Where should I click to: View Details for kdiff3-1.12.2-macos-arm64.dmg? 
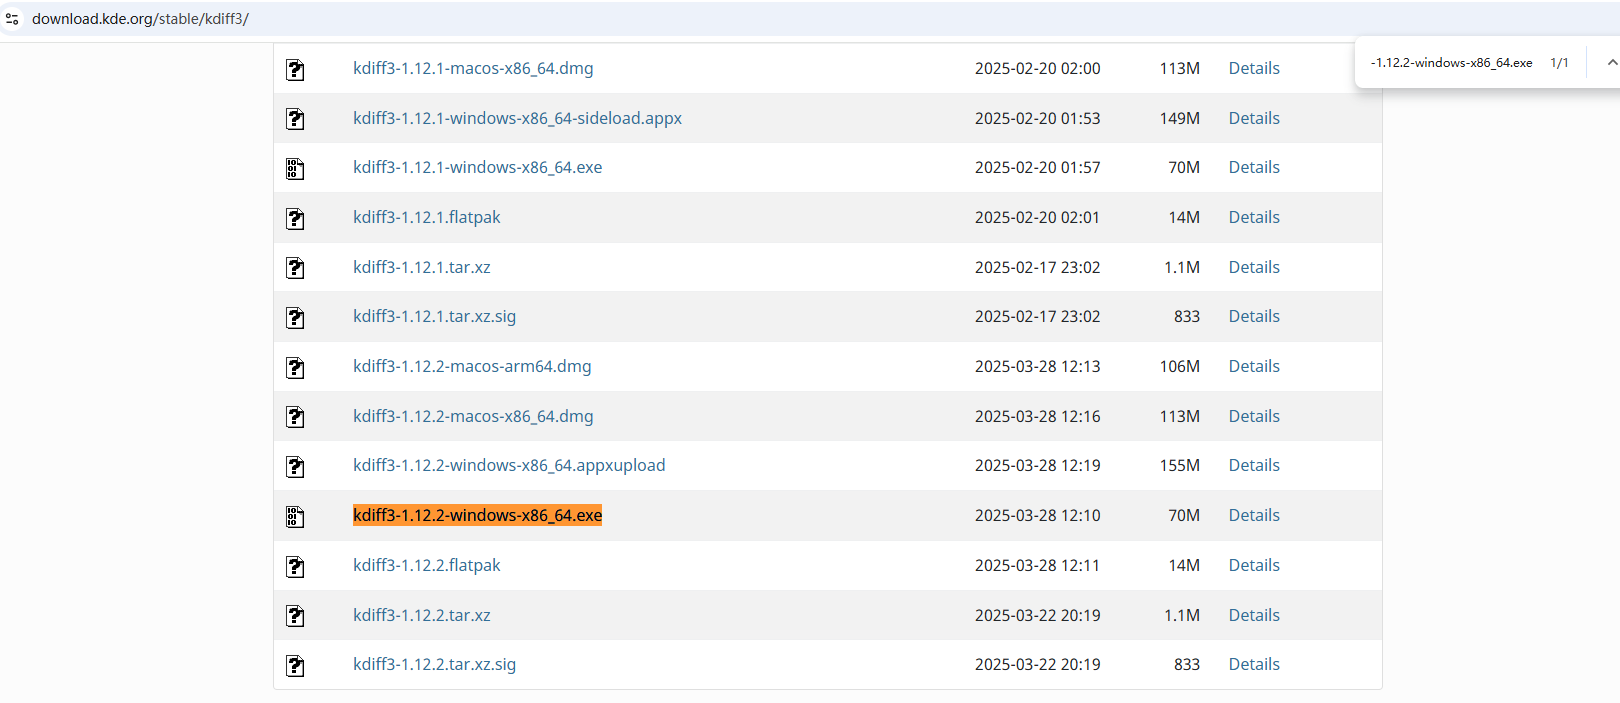coord(1254,366)
